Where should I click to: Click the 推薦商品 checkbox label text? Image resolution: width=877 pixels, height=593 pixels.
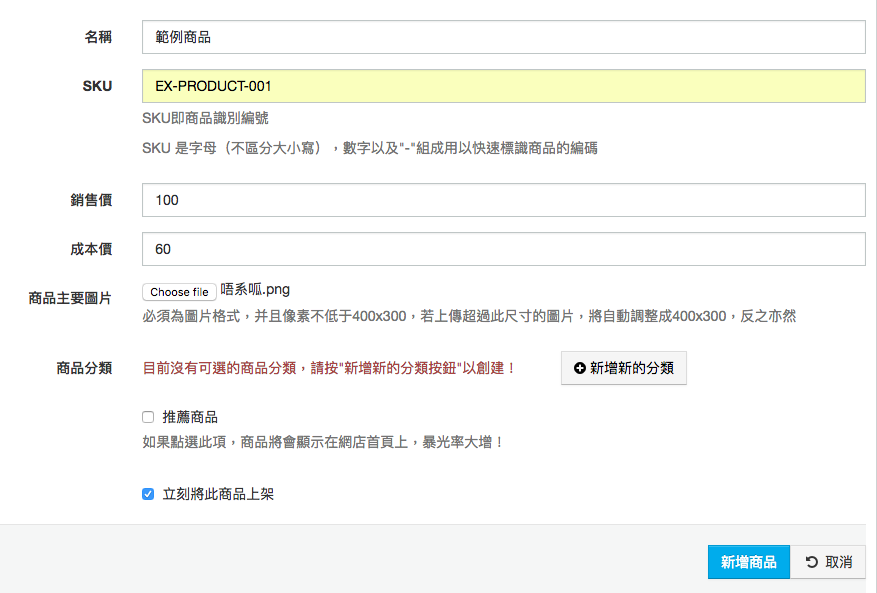coord(190,417)
